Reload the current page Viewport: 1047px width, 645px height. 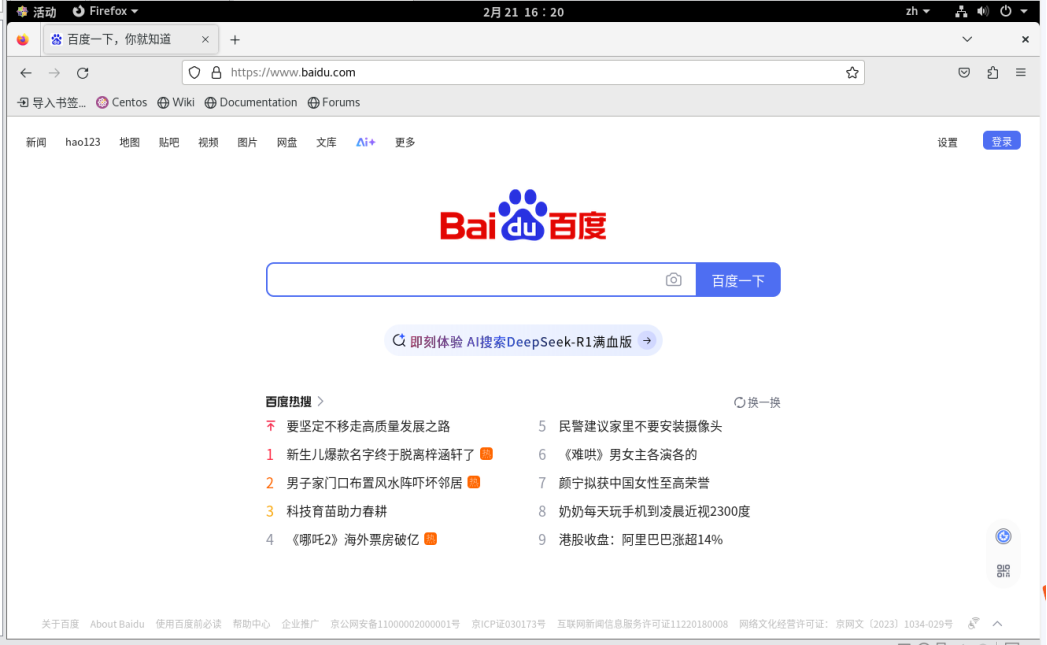point(83,73)
